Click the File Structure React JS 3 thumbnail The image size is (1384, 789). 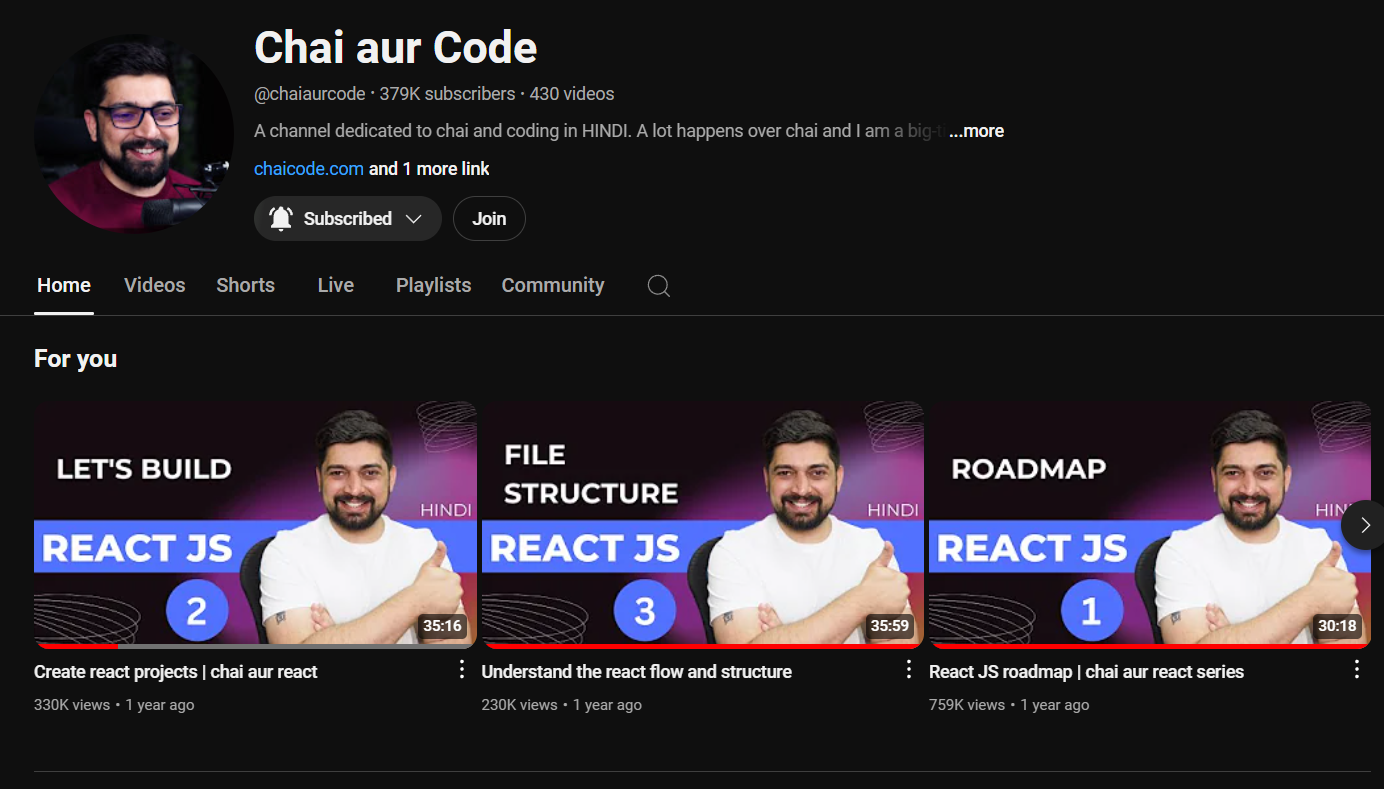pyautogui.click(x=702, y=524)
